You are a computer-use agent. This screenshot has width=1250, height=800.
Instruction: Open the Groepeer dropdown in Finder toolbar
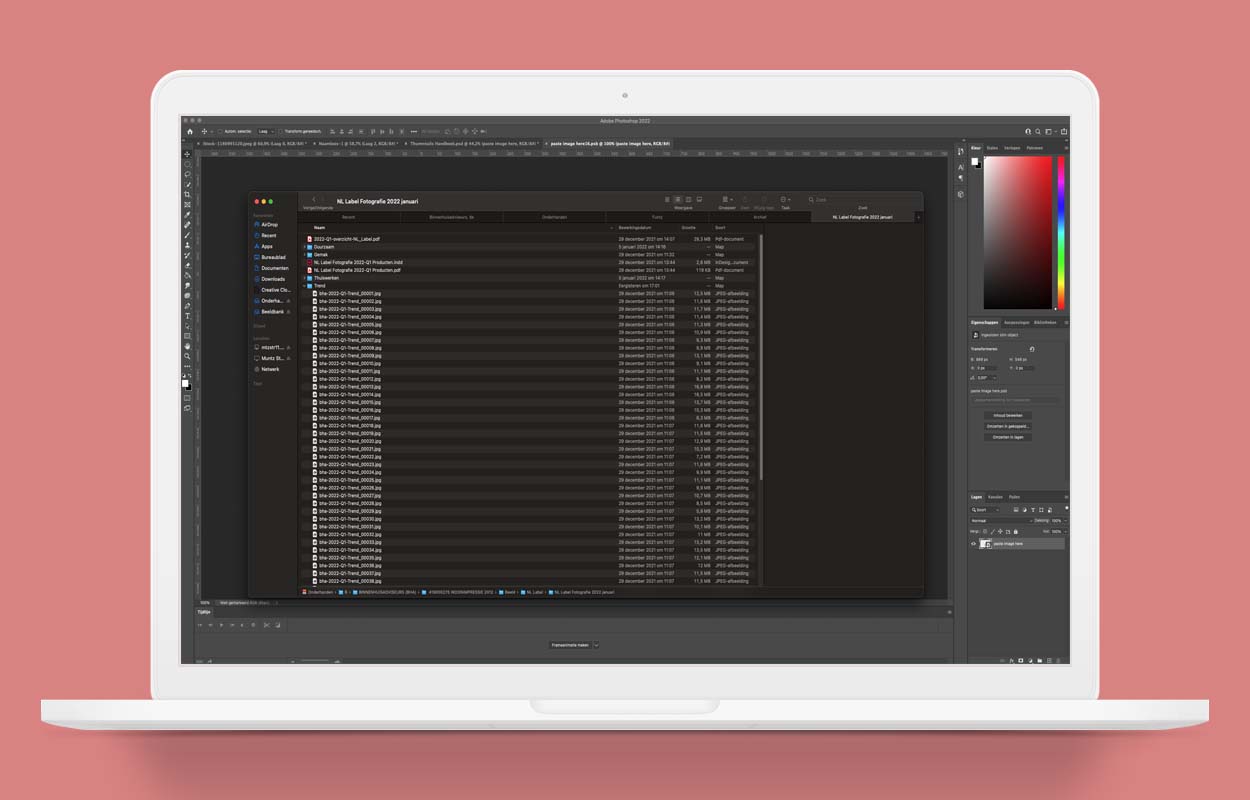[x=727, y=199]
